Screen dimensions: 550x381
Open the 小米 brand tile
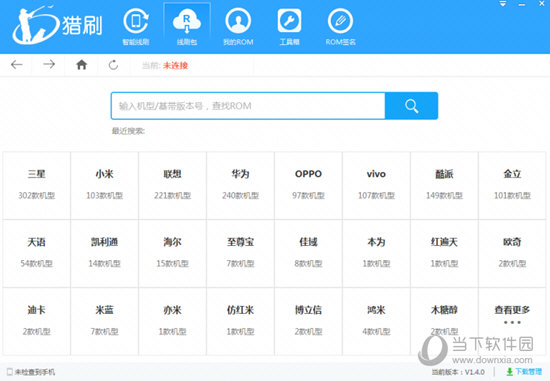105,186
